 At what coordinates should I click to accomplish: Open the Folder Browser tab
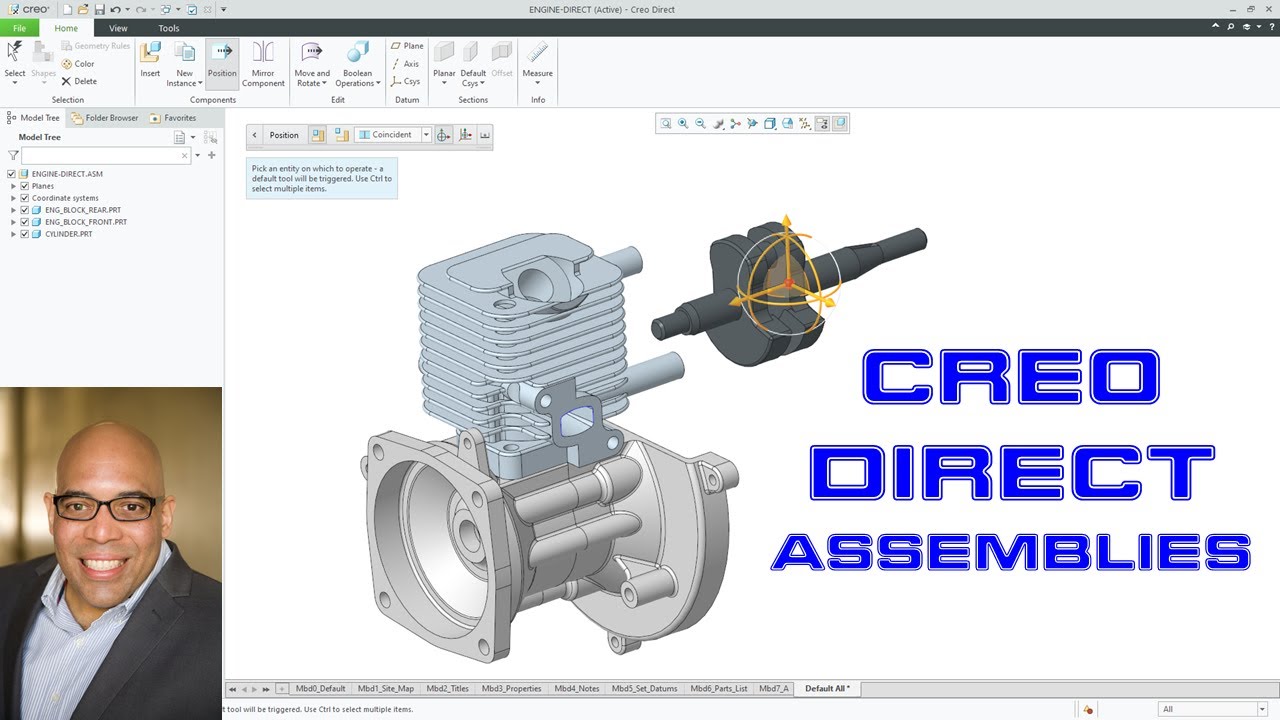pos(105,118)
